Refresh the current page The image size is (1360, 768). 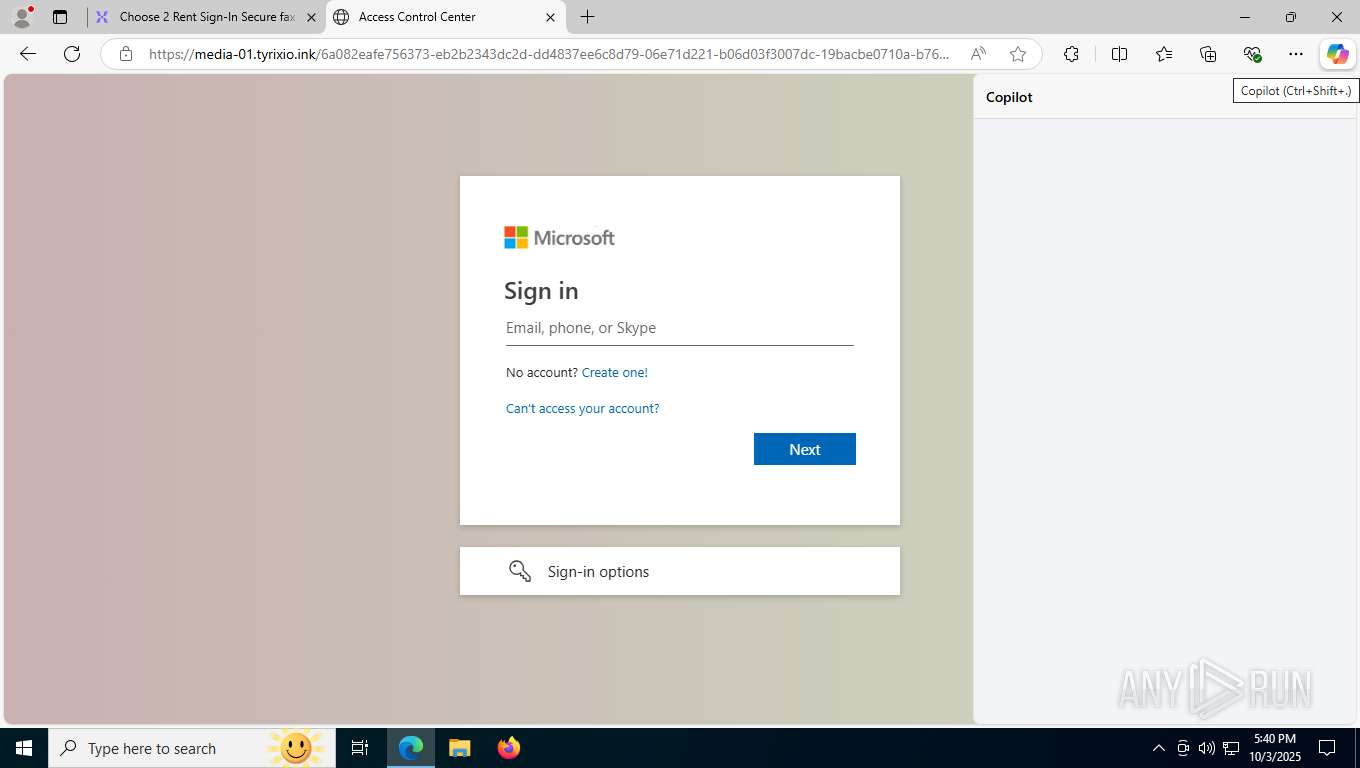point(72,54)
